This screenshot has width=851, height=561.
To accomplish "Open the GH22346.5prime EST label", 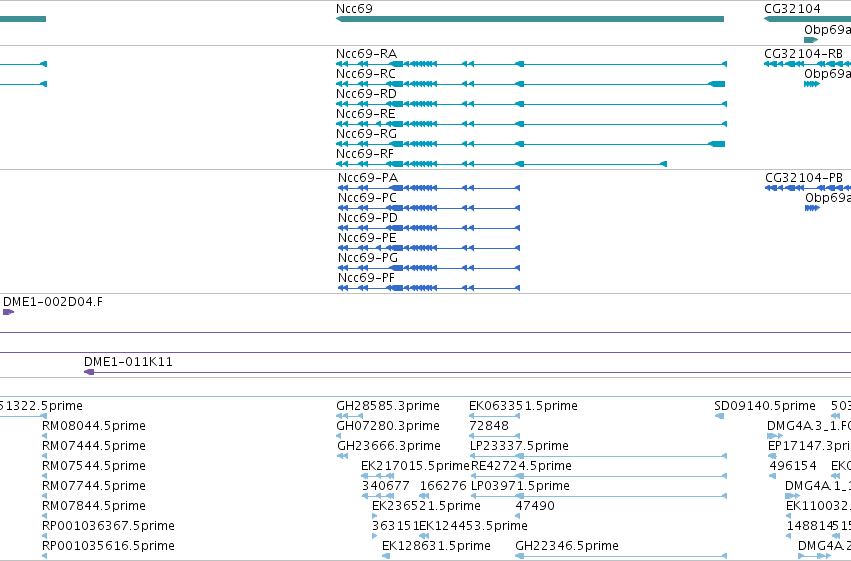I will point(567,546).
